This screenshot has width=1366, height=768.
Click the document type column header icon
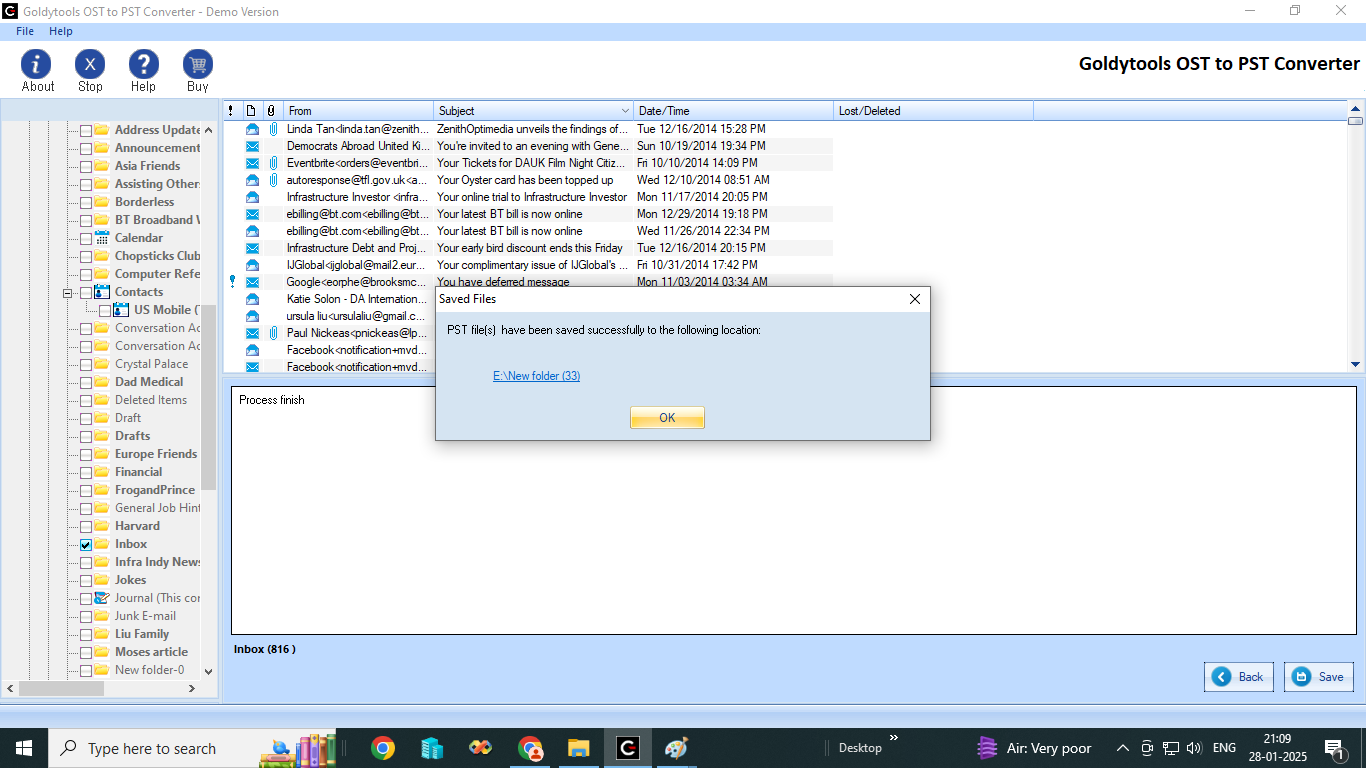pyautogui.click(x=251, y=111)
